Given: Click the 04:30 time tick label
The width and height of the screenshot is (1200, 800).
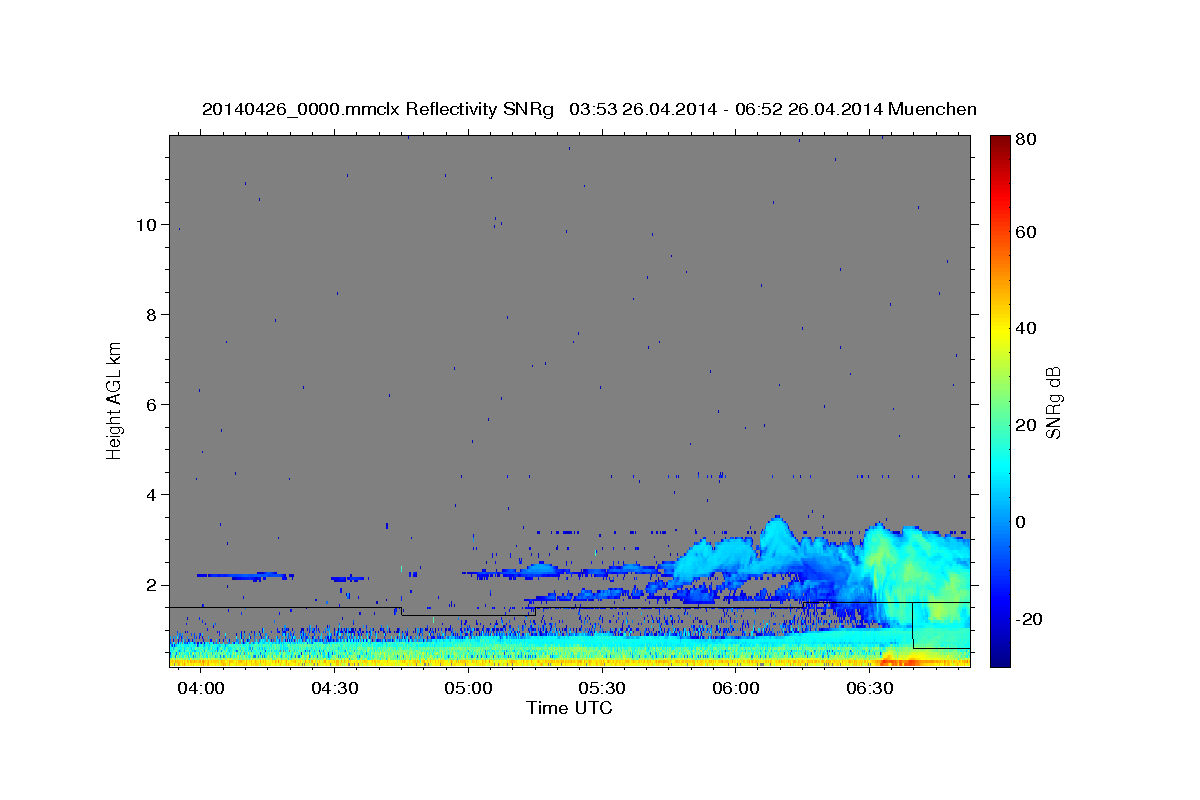Looking at the screenshot, I should click(336, 689).
